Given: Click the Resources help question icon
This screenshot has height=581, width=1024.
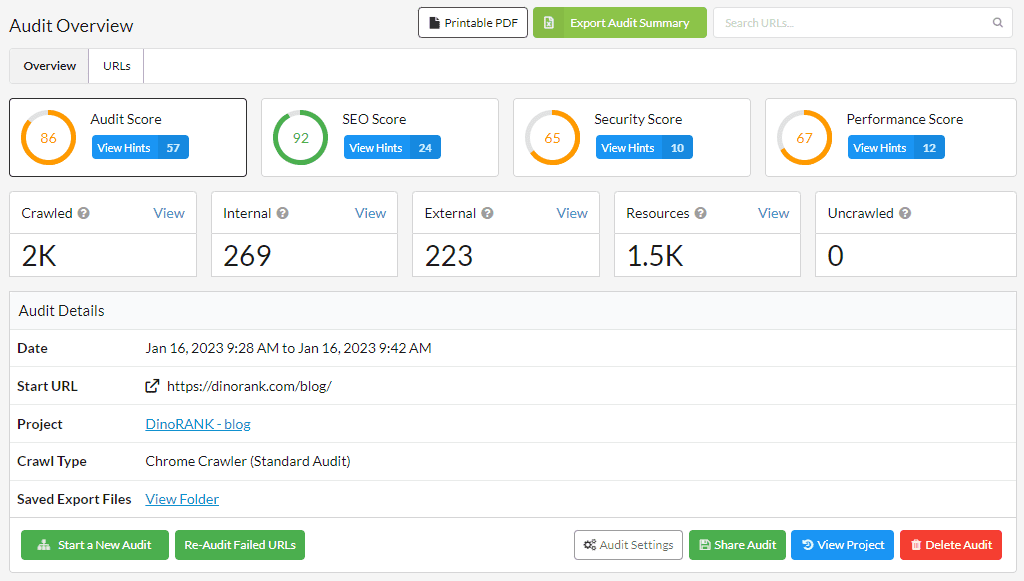Looking at the screenshot, I should [x=700, y=213].
